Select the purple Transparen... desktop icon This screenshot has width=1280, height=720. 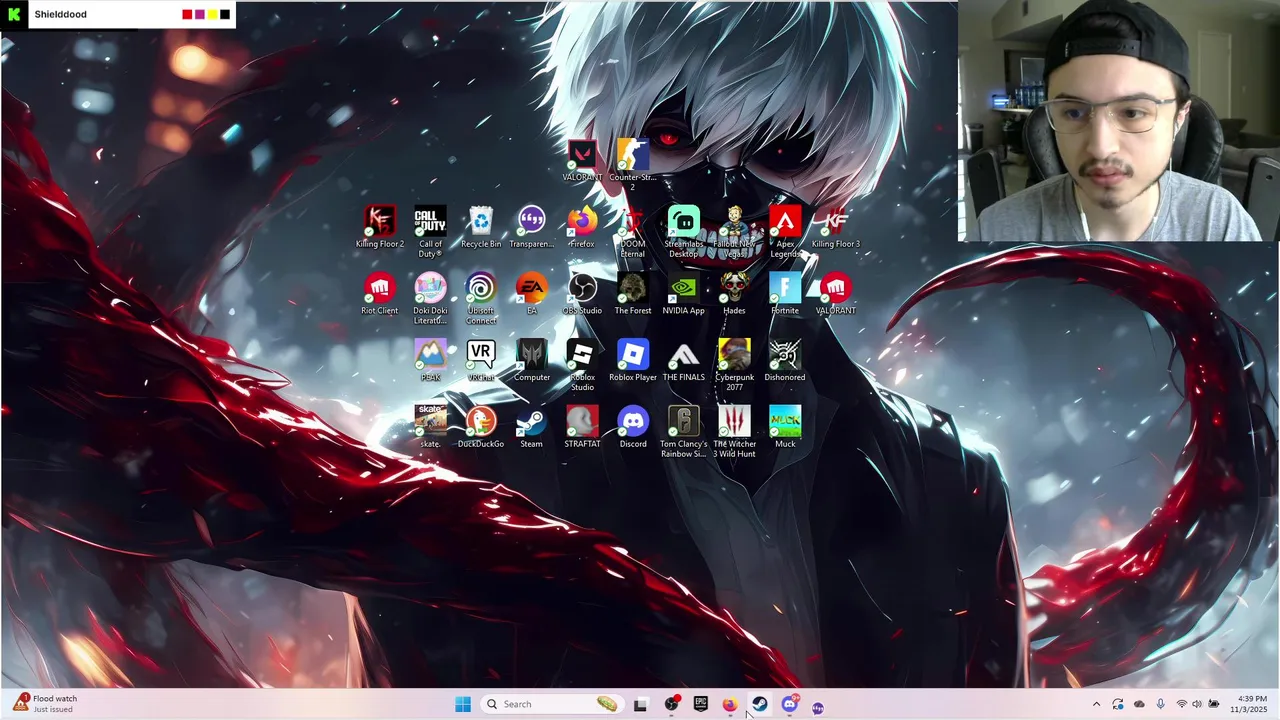531,228
